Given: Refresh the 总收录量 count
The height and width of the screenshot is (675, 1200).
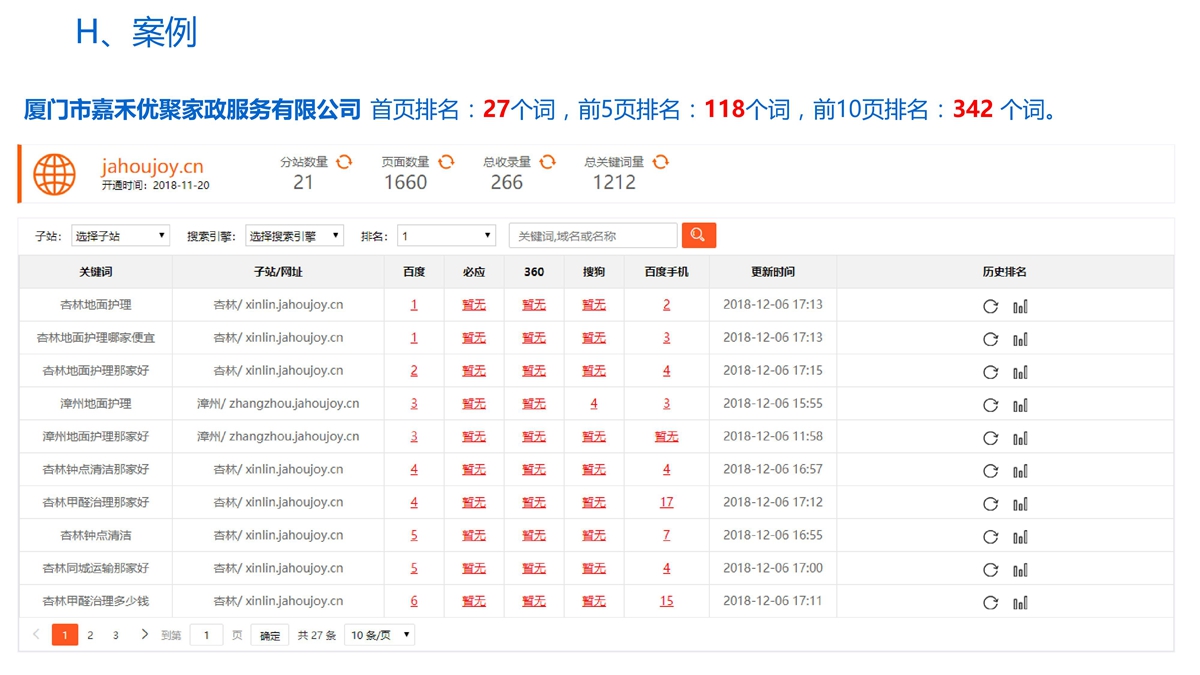Looking at the screenshot, I should [x=547, y=162].
